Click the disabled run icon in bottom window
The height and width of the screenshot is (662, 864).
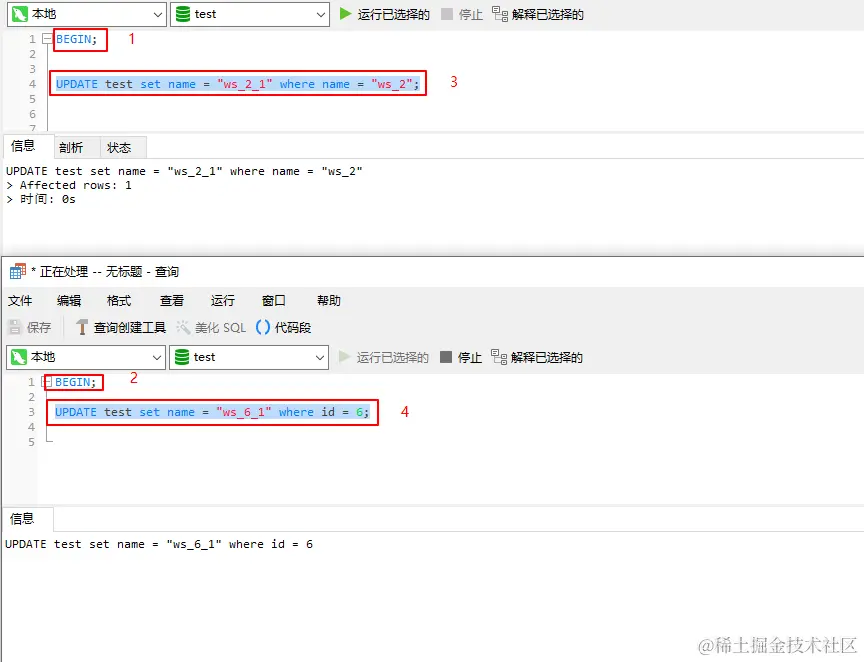(344, 357)
